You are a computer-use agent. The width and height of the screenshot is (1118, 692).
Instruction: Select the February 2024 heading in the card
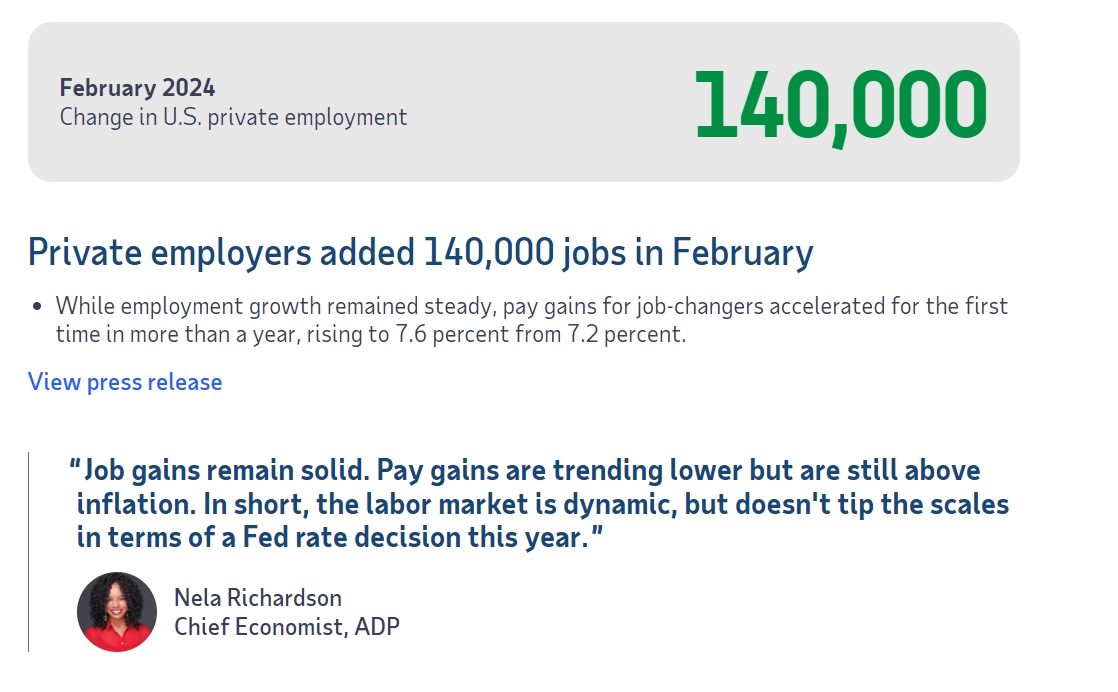coord(137,88)
